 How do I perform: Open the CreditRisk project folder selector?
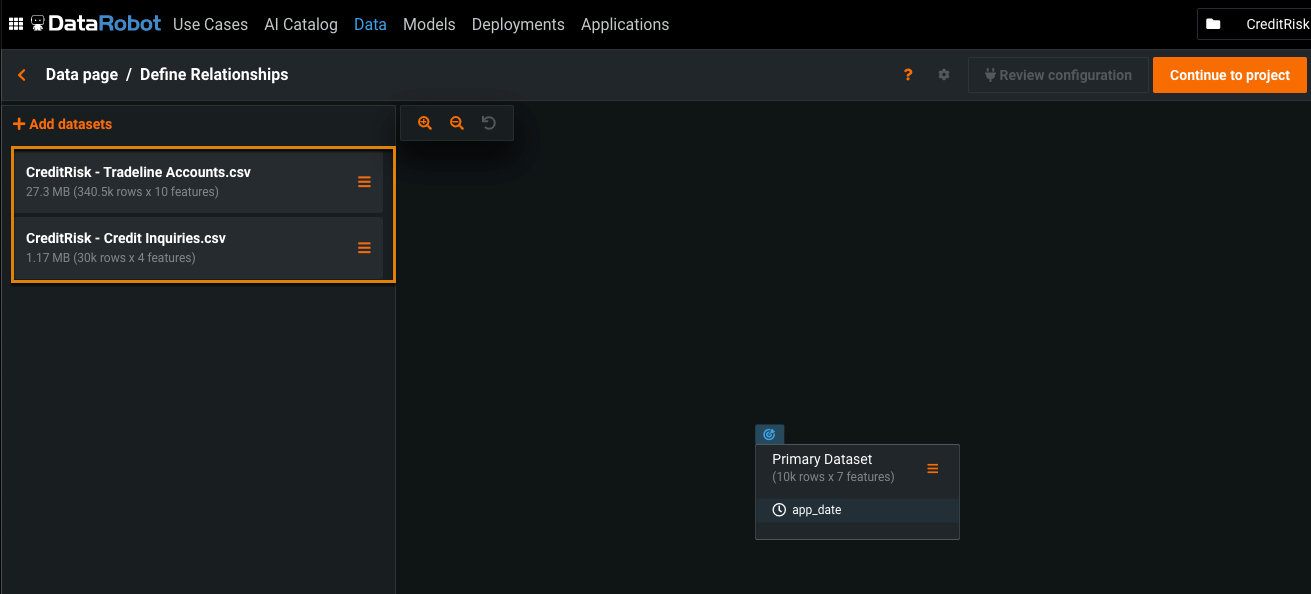tap(1255, 24)
